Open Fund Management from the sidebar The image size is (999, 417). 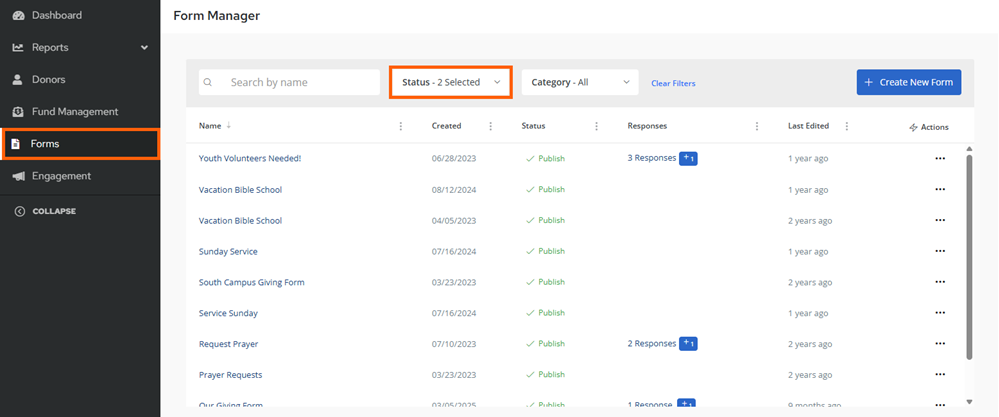pos(75,111)
